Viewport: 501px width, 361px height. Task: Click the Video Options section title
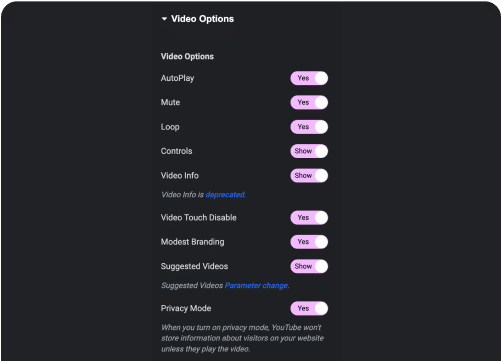coord(202,19)
